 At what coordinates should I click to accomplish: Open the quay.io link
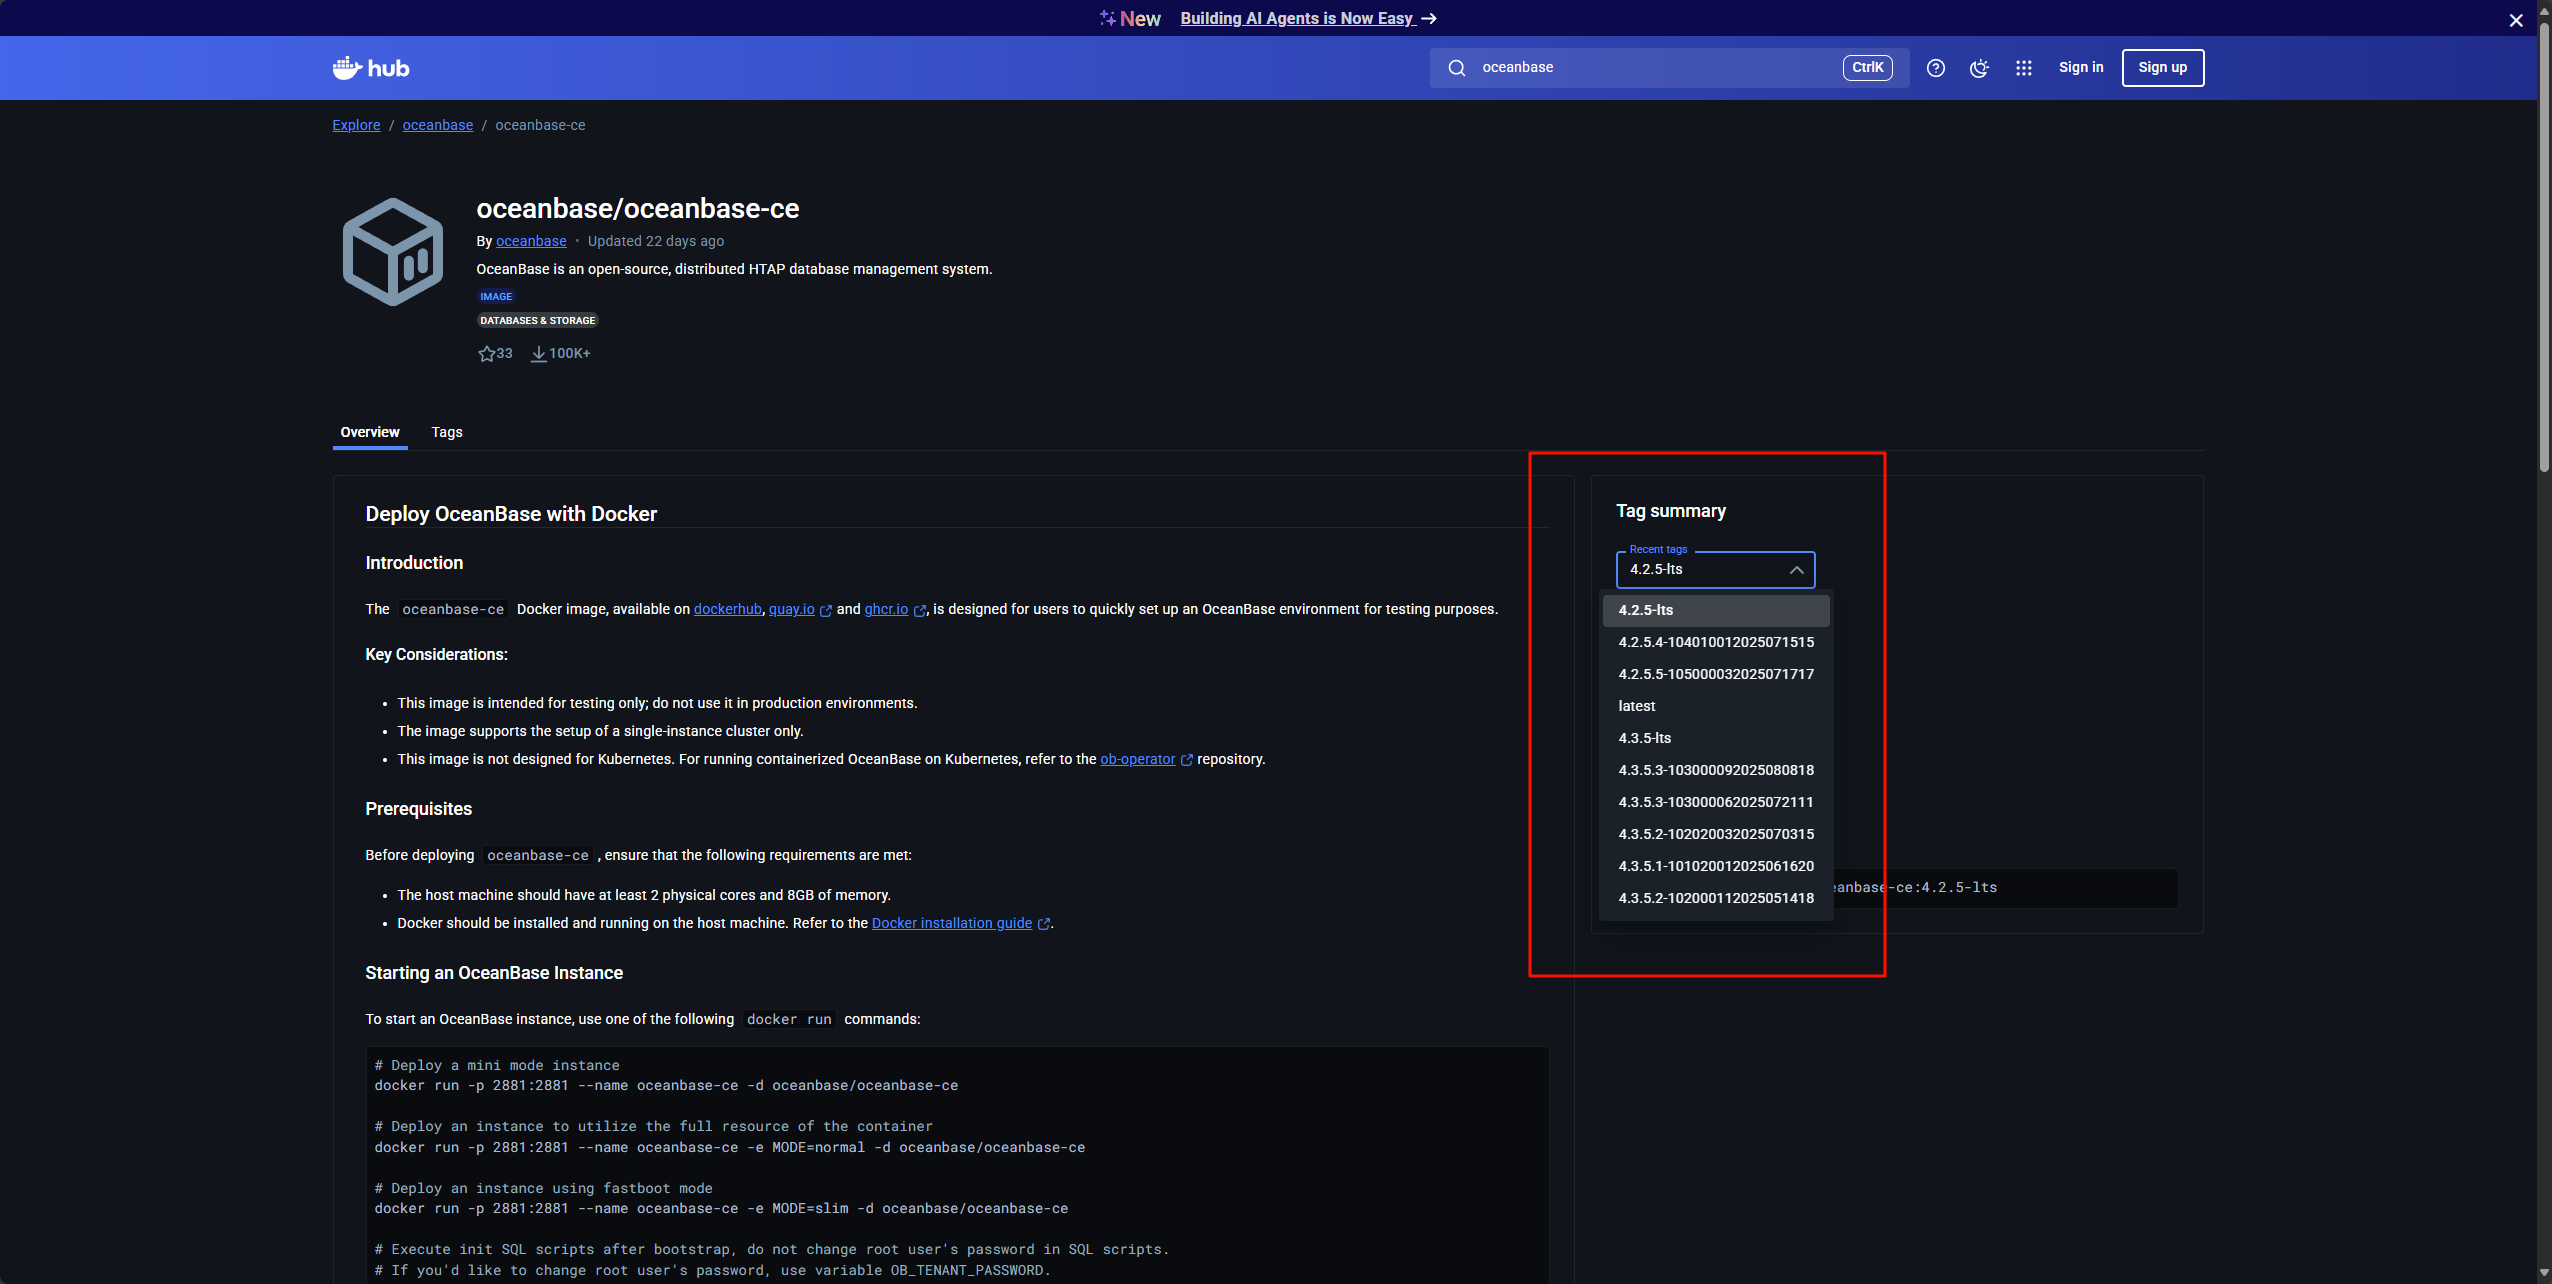point(791,609)
